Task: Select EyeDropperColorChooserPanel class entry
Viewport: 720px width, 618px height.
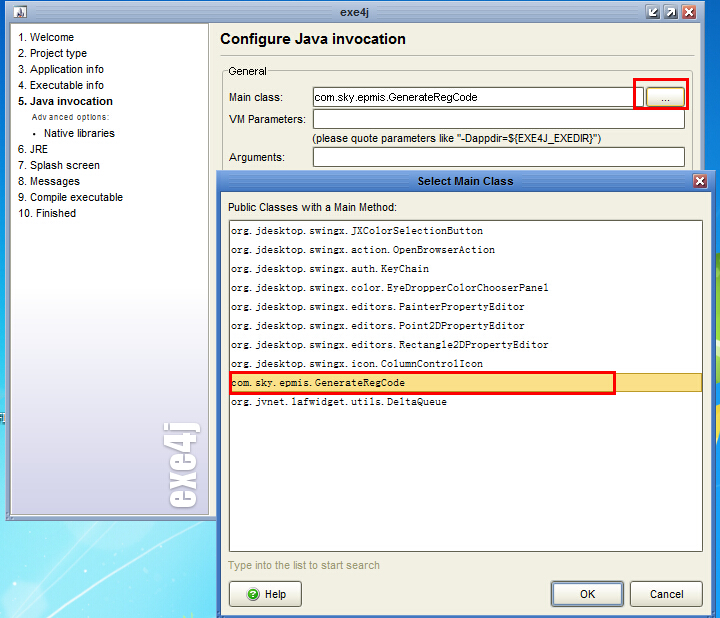Action: pyautogui.click(x=389, y=288)
